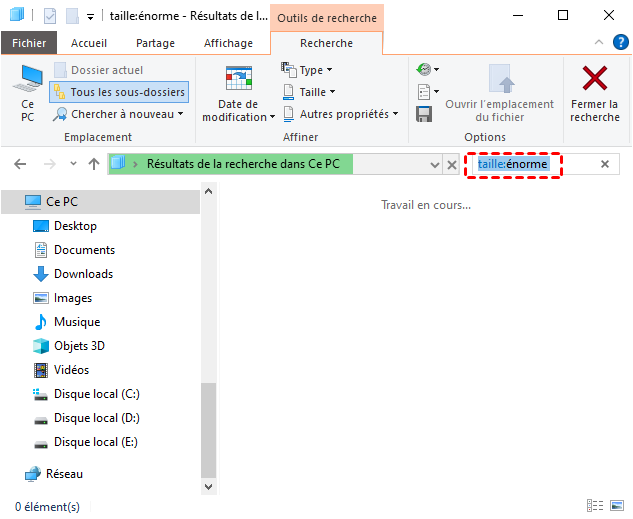Click Outils de recherche contextual tab

tap(327, 18)
